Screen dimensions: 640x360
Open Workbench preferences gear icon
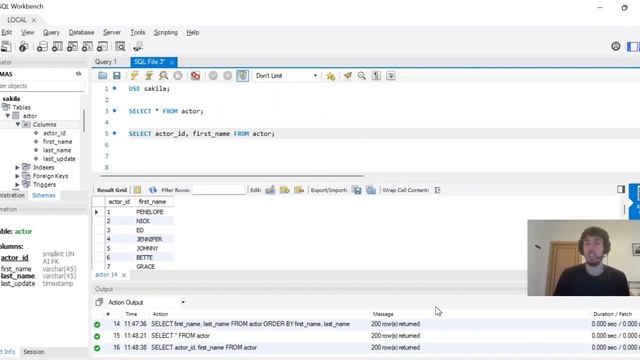616,47
